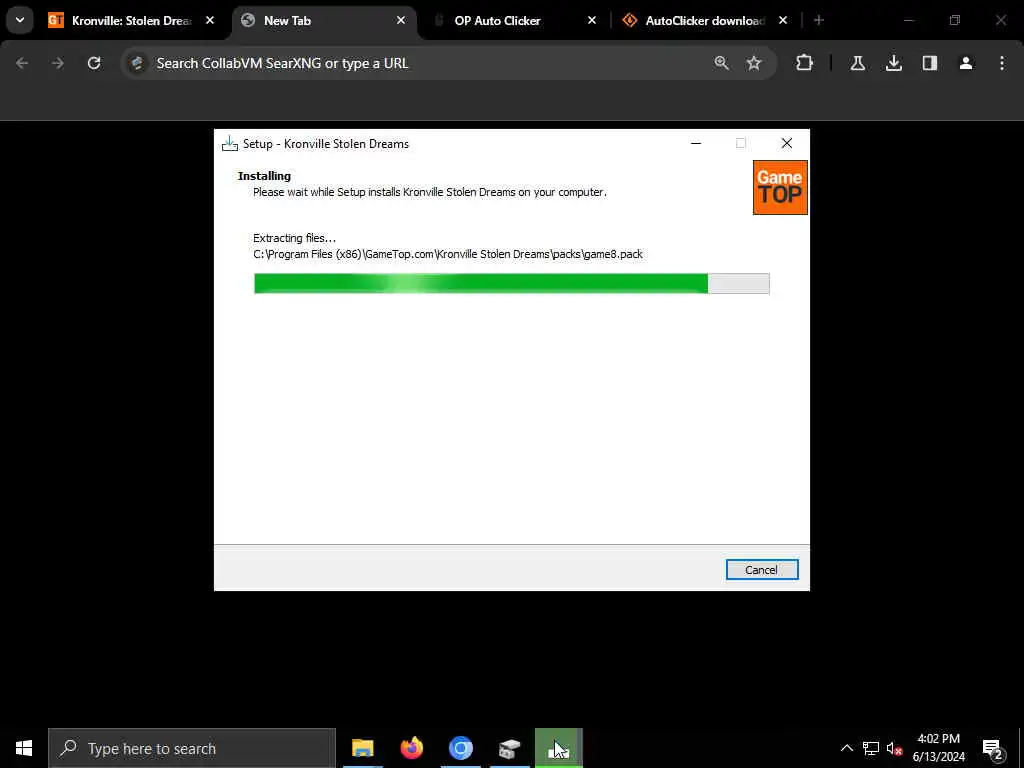Open the Windows Start menu
This screenshot has height=768, width=1024.
click(24, 748)
